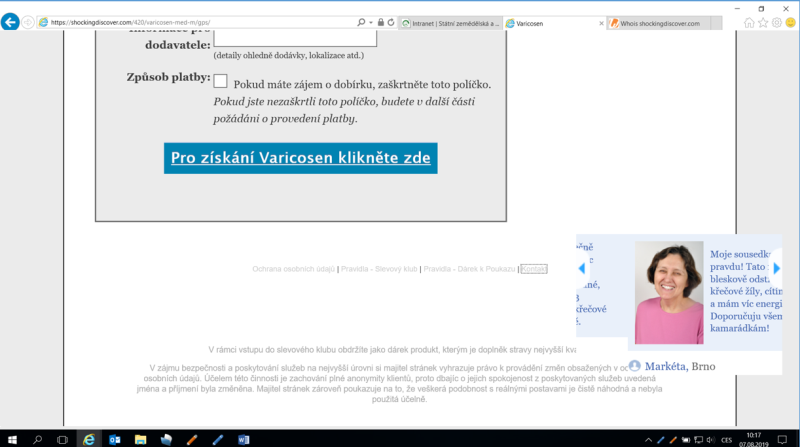Open the orange pen app on taskbar
Screen dimensions: 800x447
tap(192, 439)
